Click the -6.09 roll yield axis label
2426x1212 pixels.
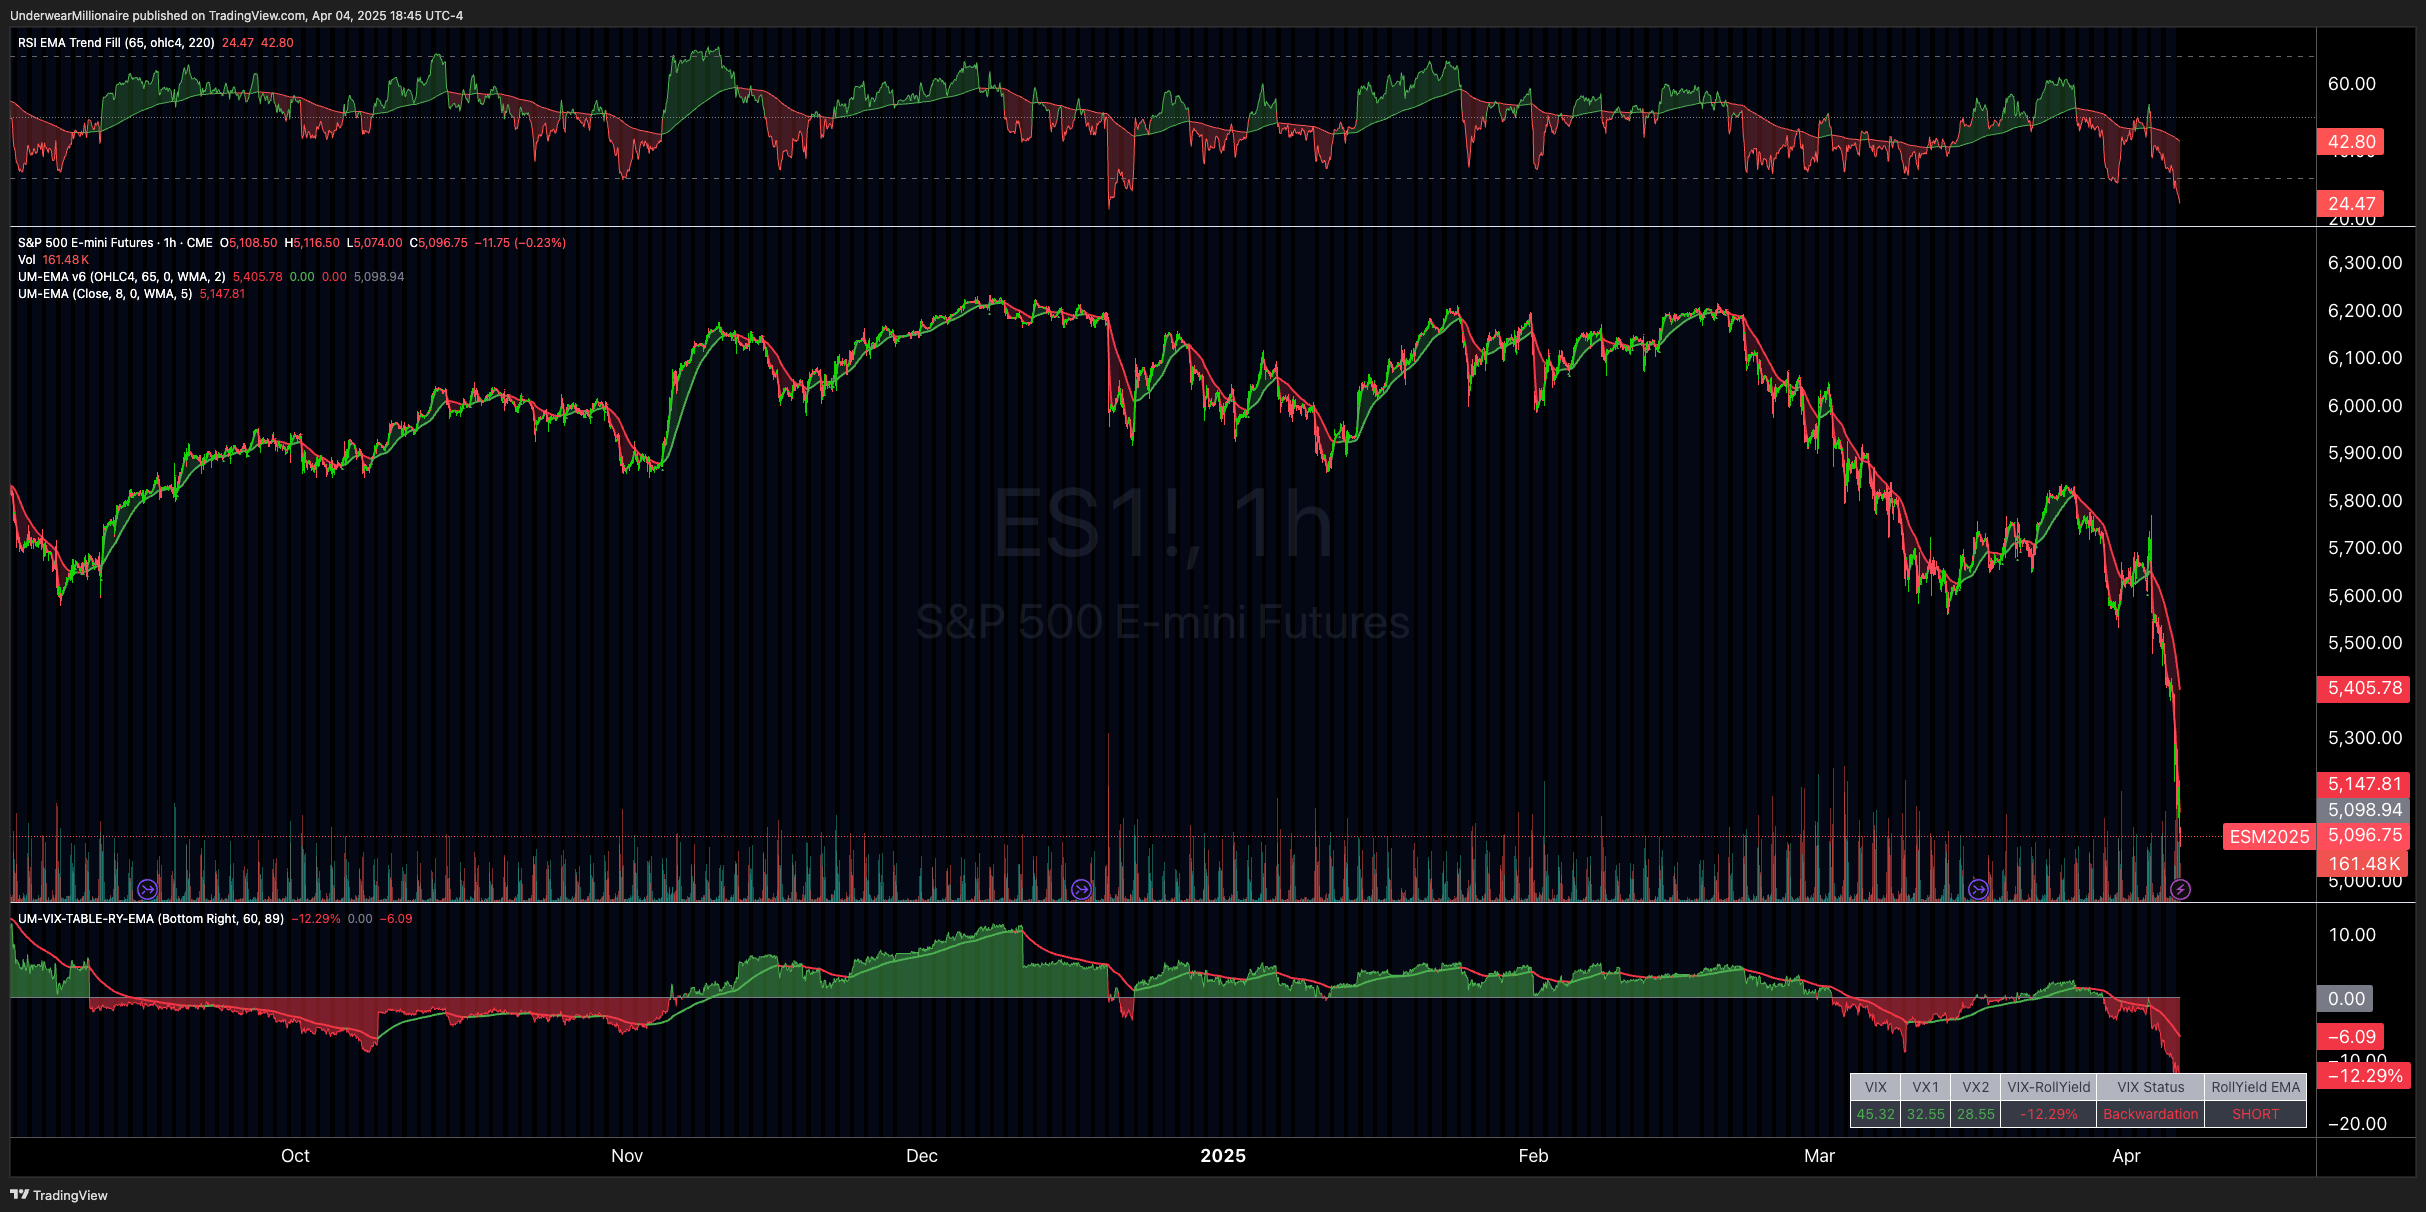pos(2351,1037)
